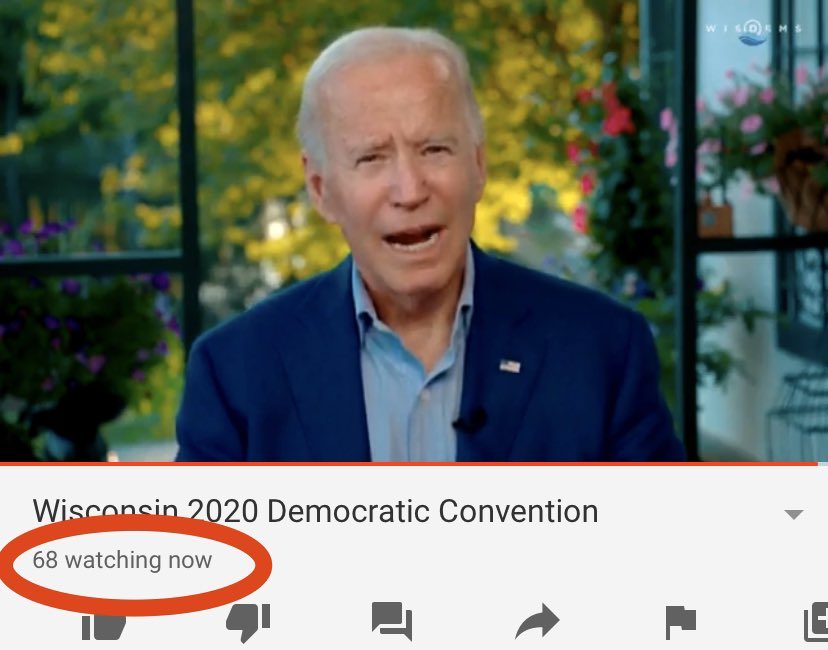Tap the video center to show controls

pyautogui.click(x=414, y=231)
